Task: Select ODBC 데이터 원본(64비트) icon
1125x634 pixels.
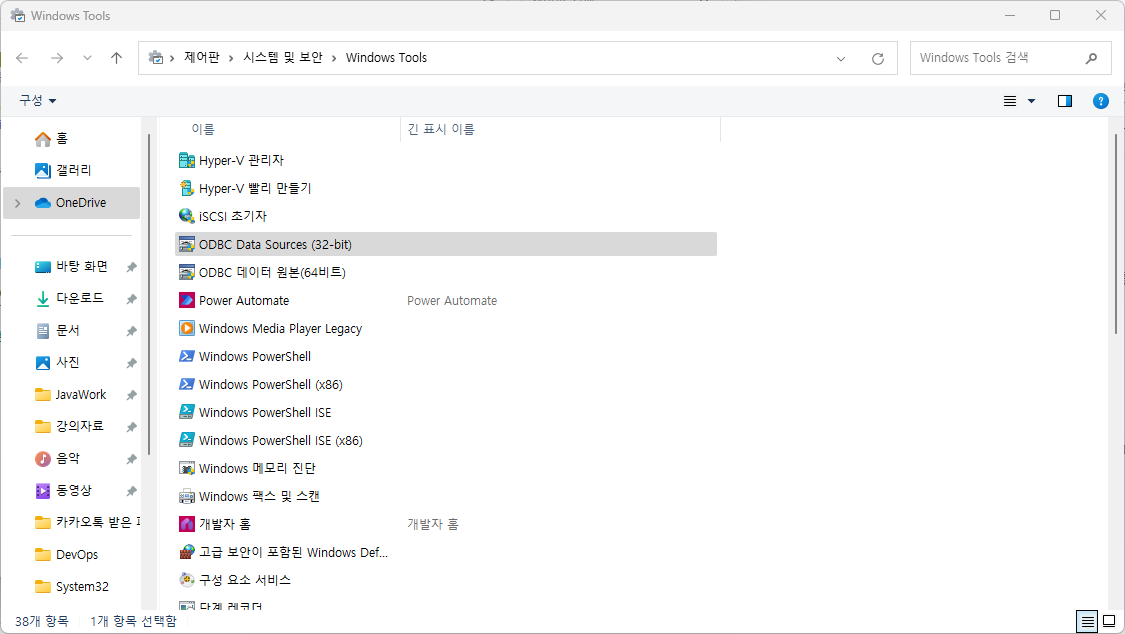Action: [187, 273]
